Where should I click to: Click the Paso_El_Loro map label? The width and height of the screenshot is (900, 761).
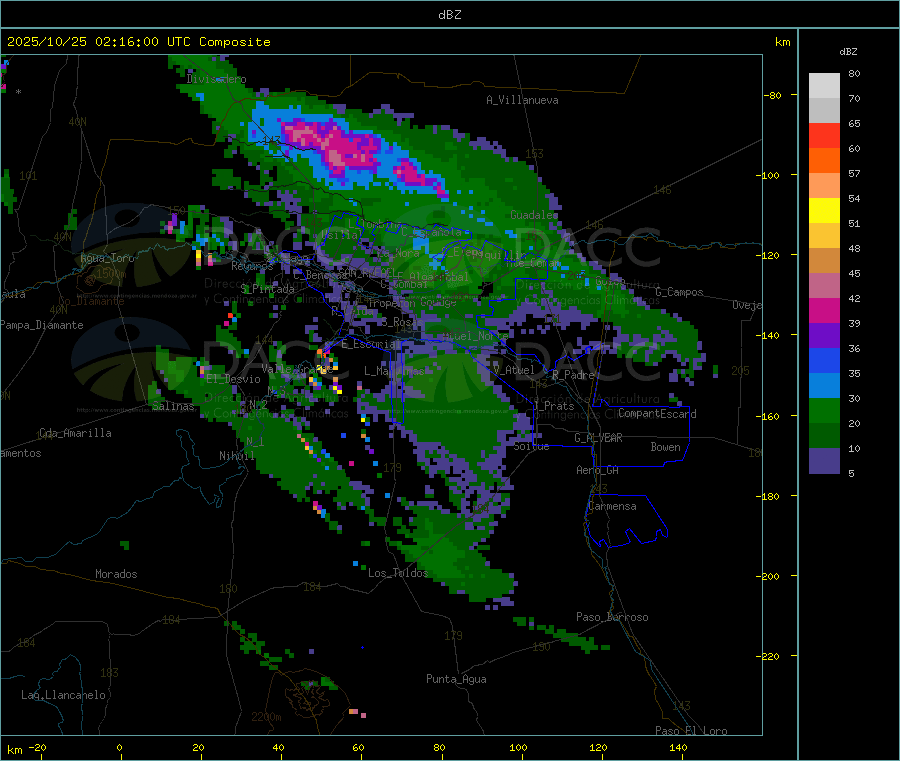tap(691, 731)
